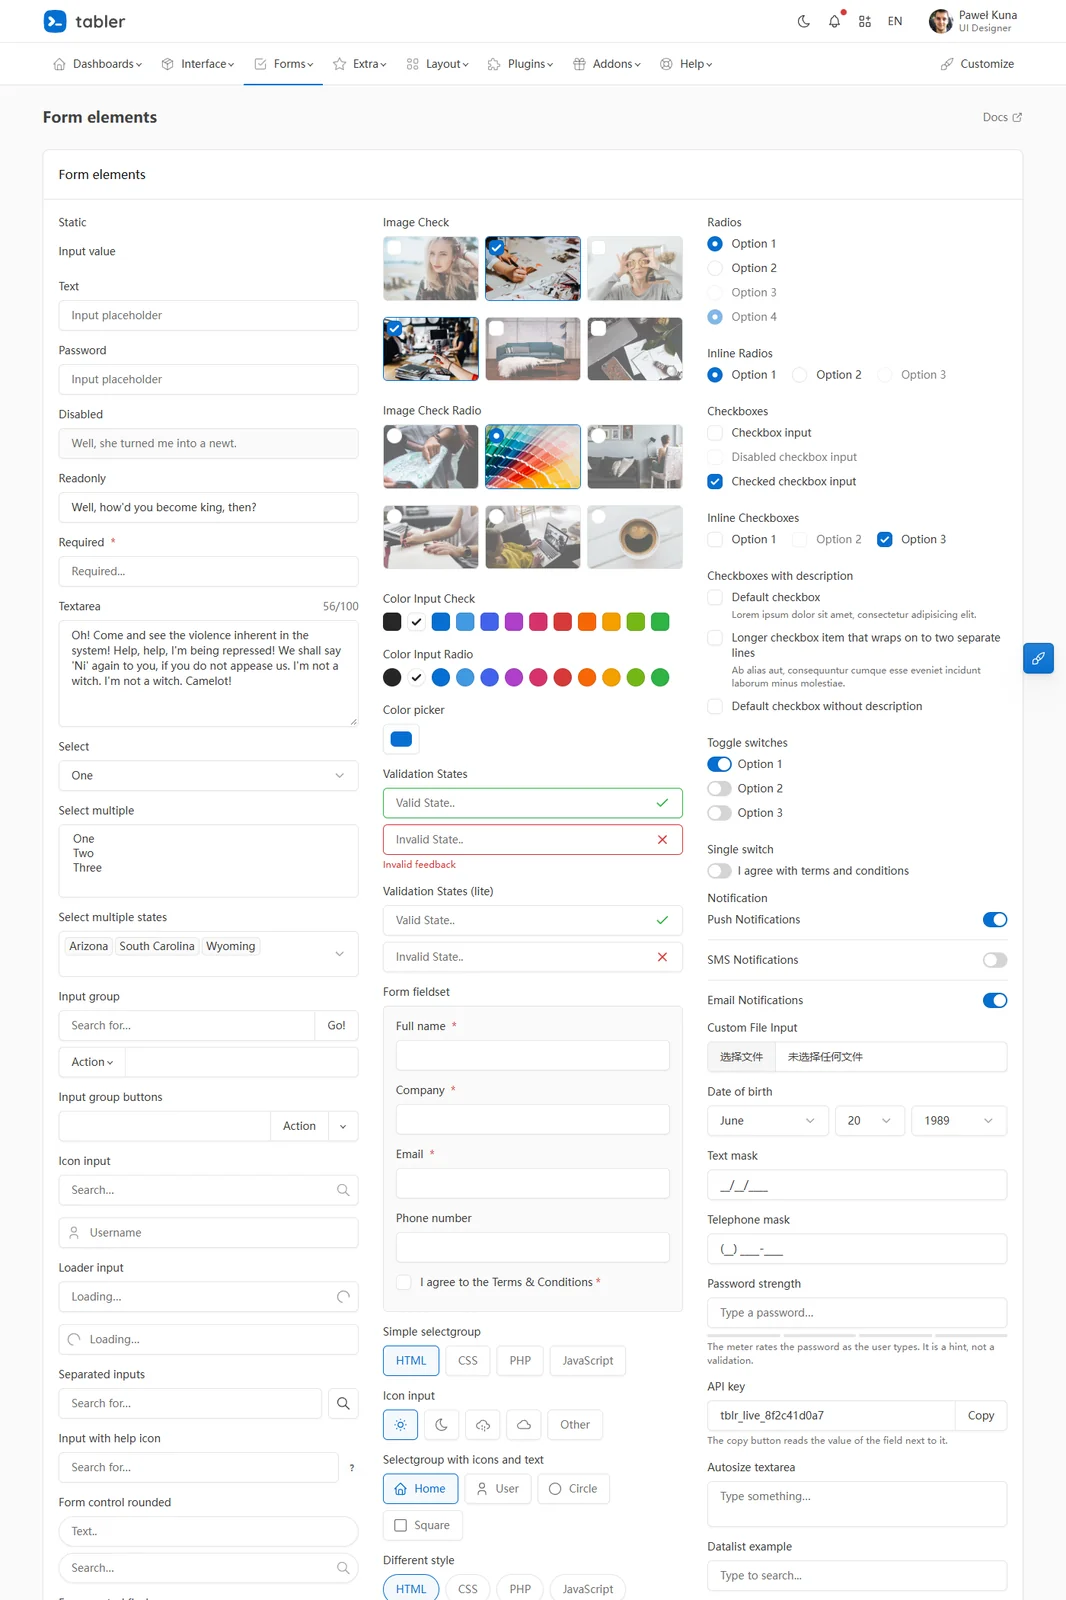This screenshot has height=1600, width=1066.
Task: Expand the Select multiple states dropdown
Action: tap(208, 954)
